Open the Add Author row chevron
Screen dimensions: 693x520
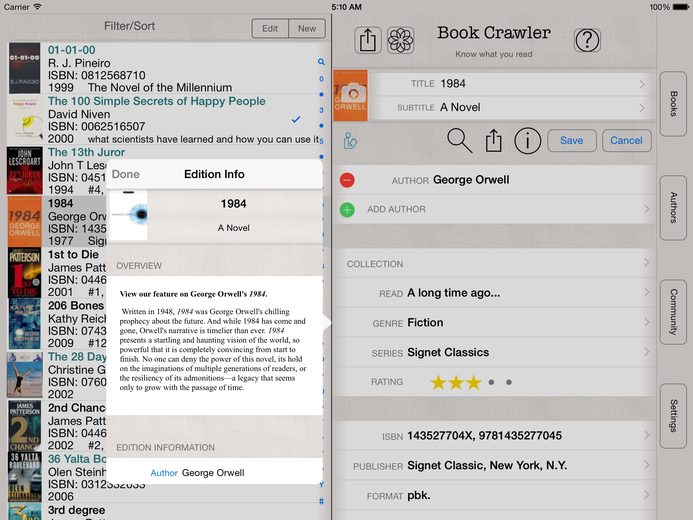point(647,209)
